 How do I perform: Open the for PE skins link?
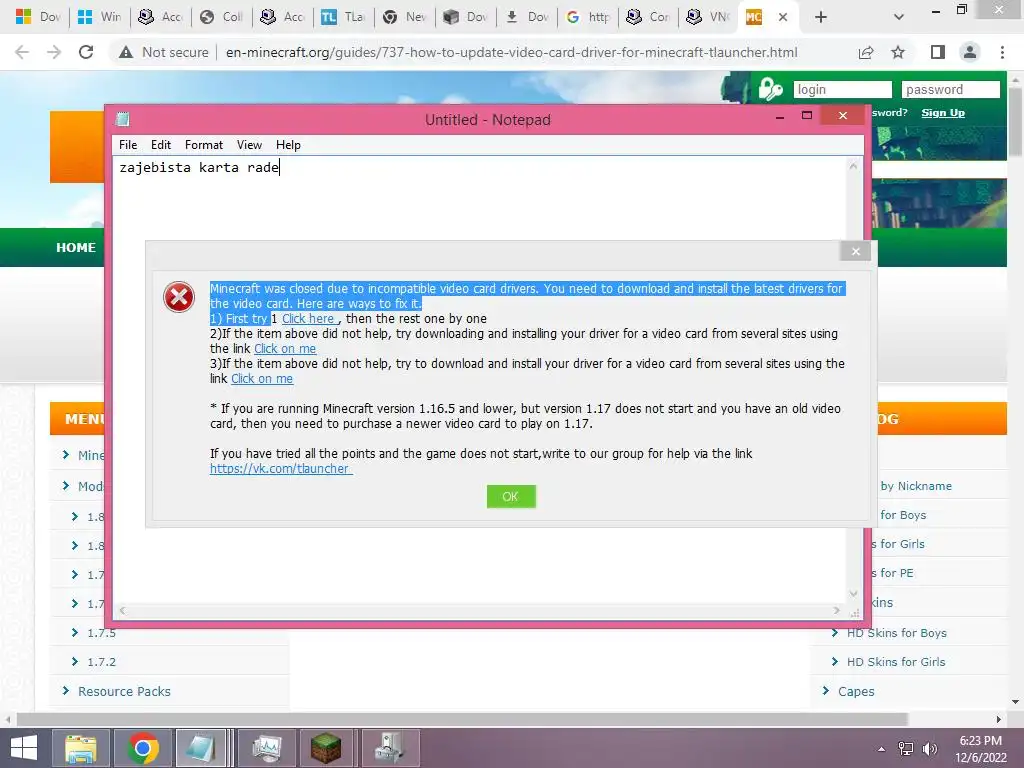(897, 573)
